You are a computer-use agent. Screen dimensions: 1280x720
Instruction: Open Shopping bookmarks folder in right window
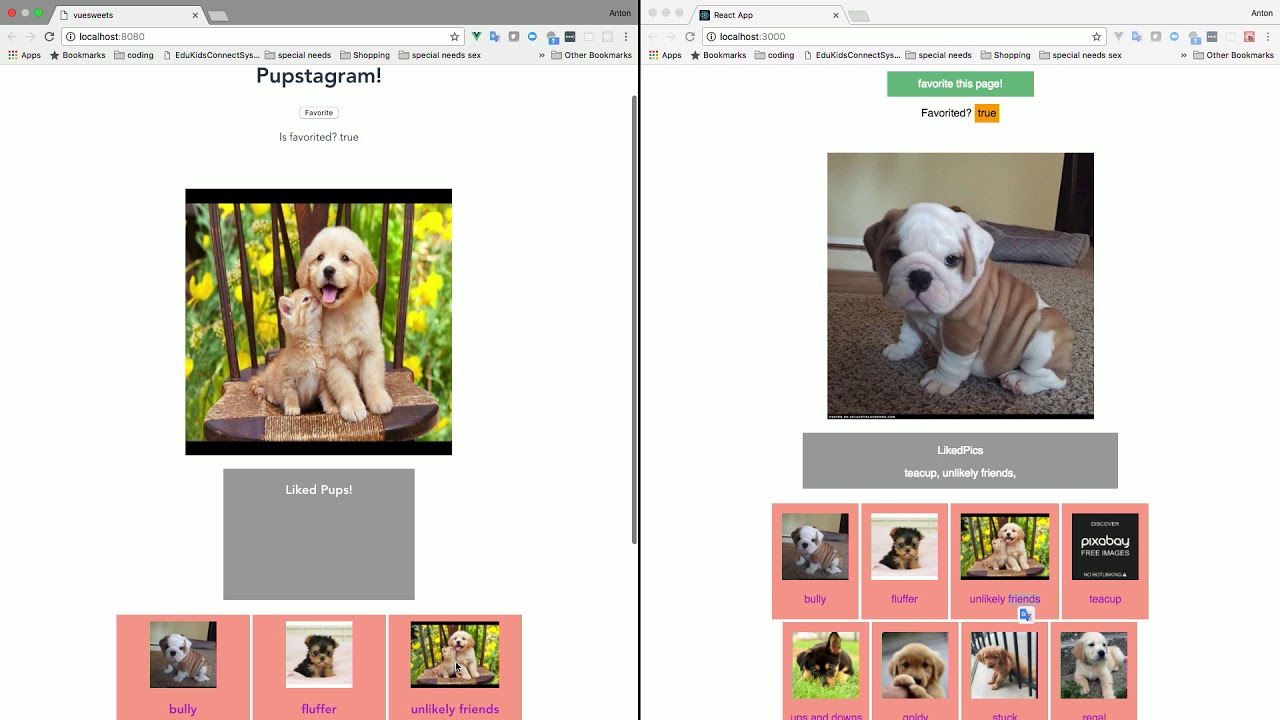pyautogui.click(x=1005, y=55)
